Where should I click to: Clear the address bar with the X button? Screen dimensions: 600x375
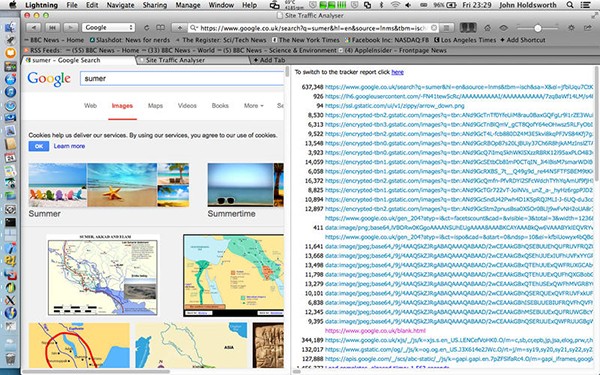pos(434,28)
